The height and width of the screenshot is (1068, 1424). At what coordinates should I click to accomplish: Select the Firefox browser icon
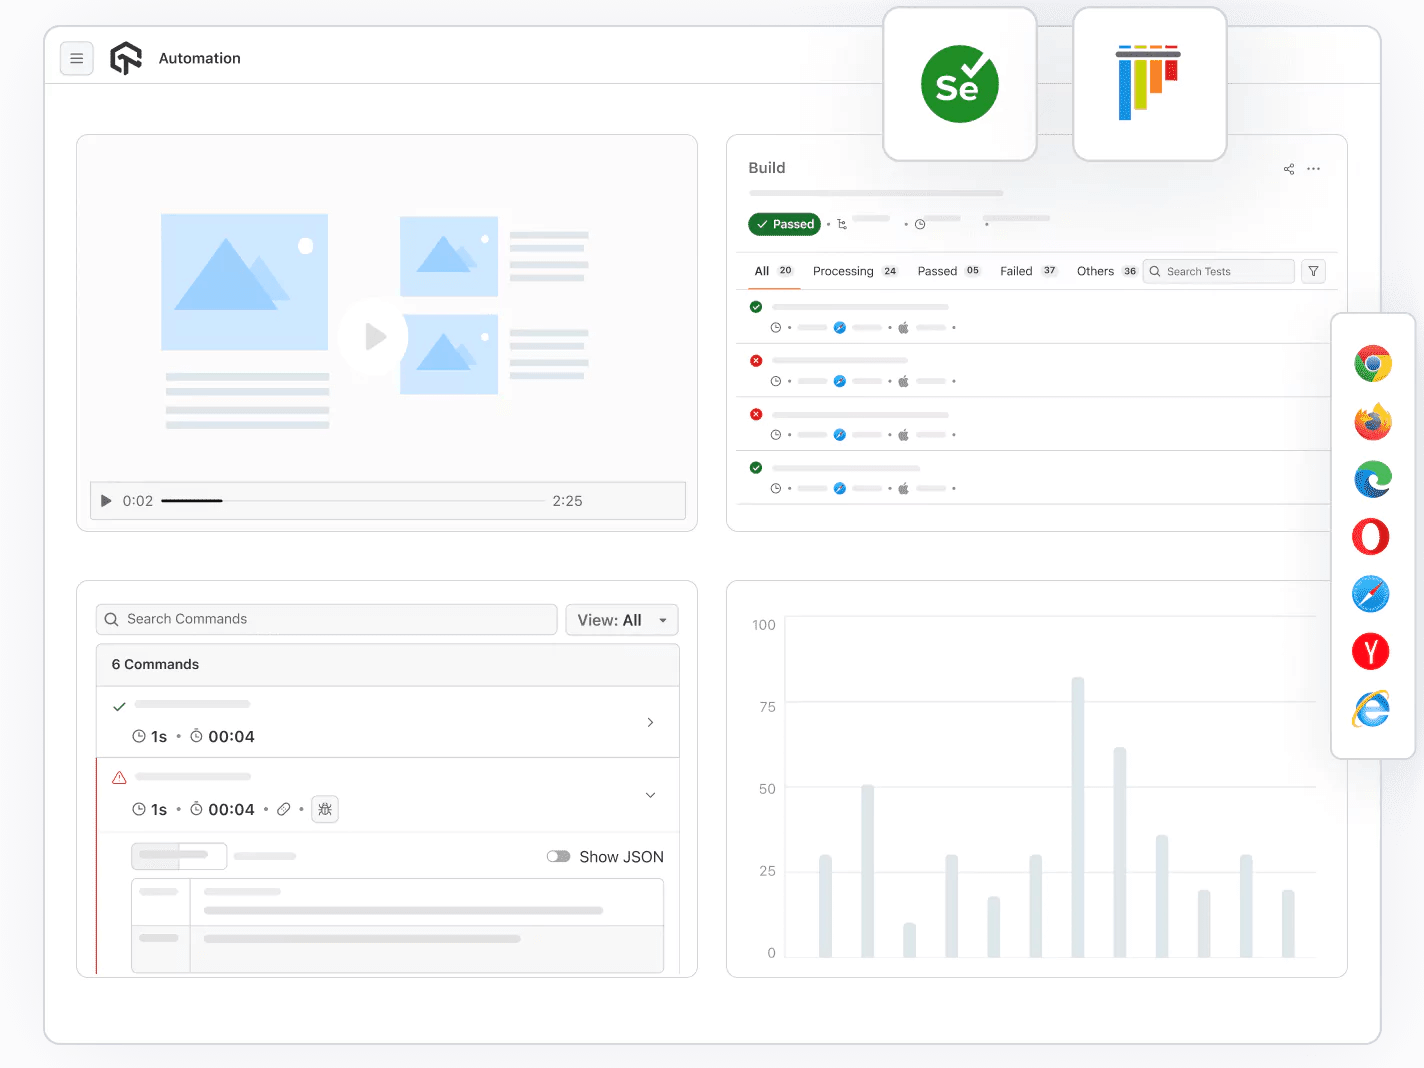[x=1371, y=421]
